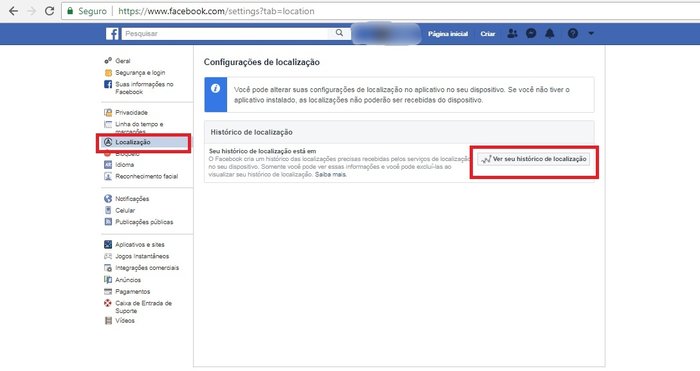The image size is (700, 371).
Task: Click the Configurações de localização heading
Action: [x=262, y=62]
